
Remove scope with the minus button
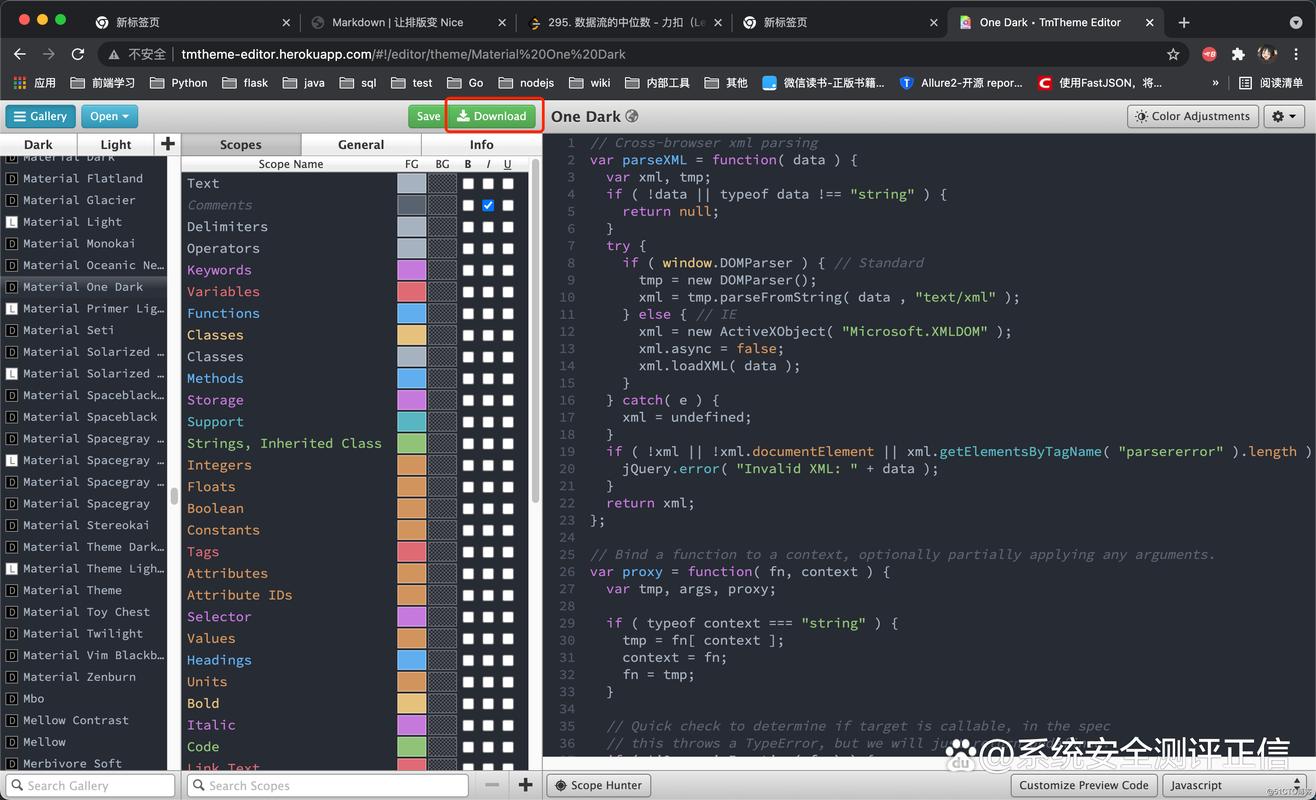[491, 785]
